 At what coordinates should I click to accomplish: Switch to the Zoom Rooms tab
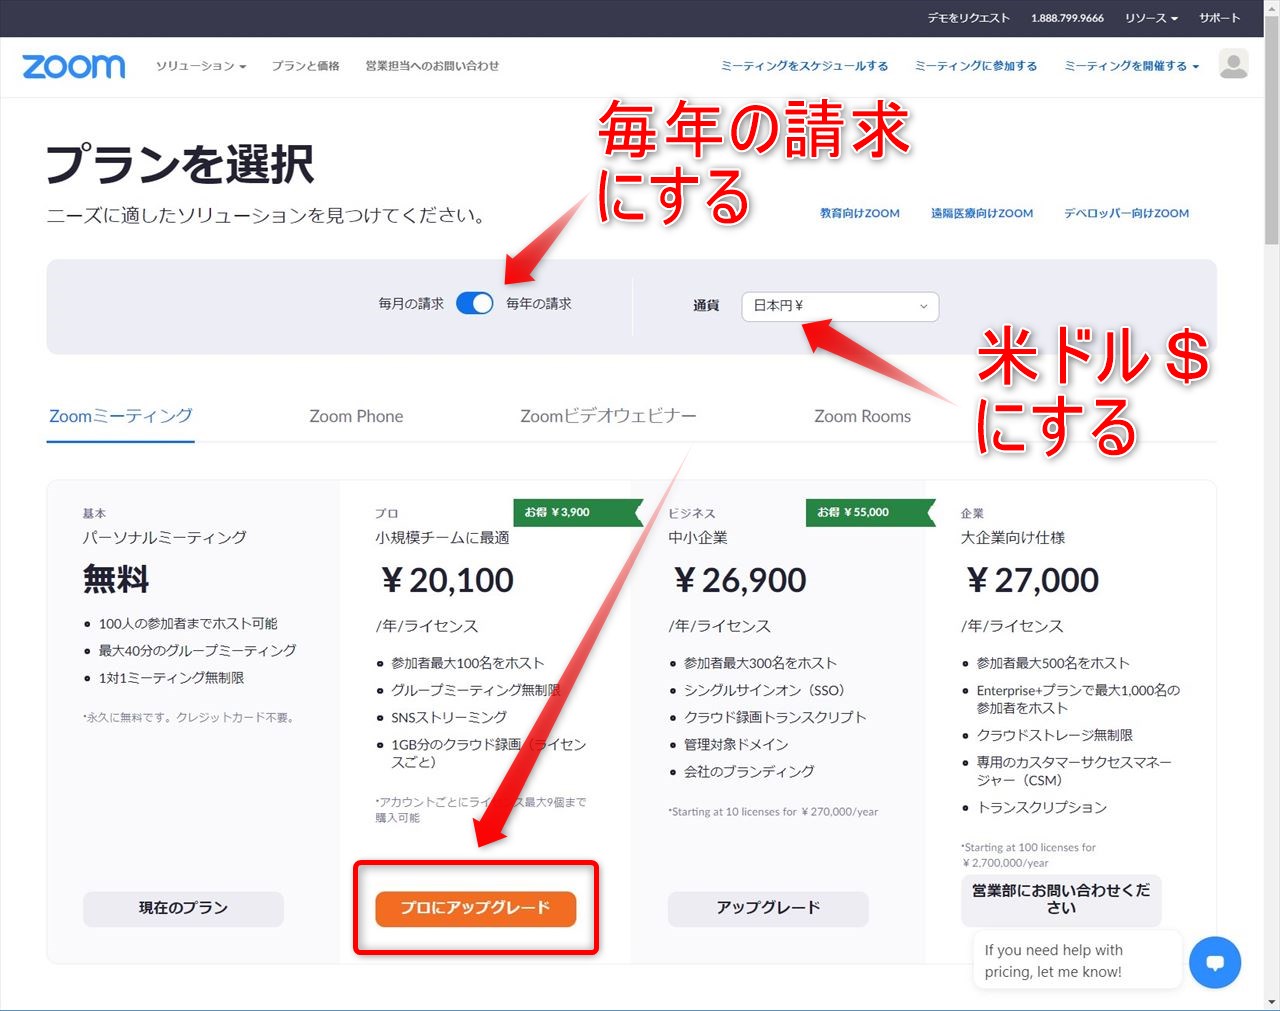coord(862,416)
